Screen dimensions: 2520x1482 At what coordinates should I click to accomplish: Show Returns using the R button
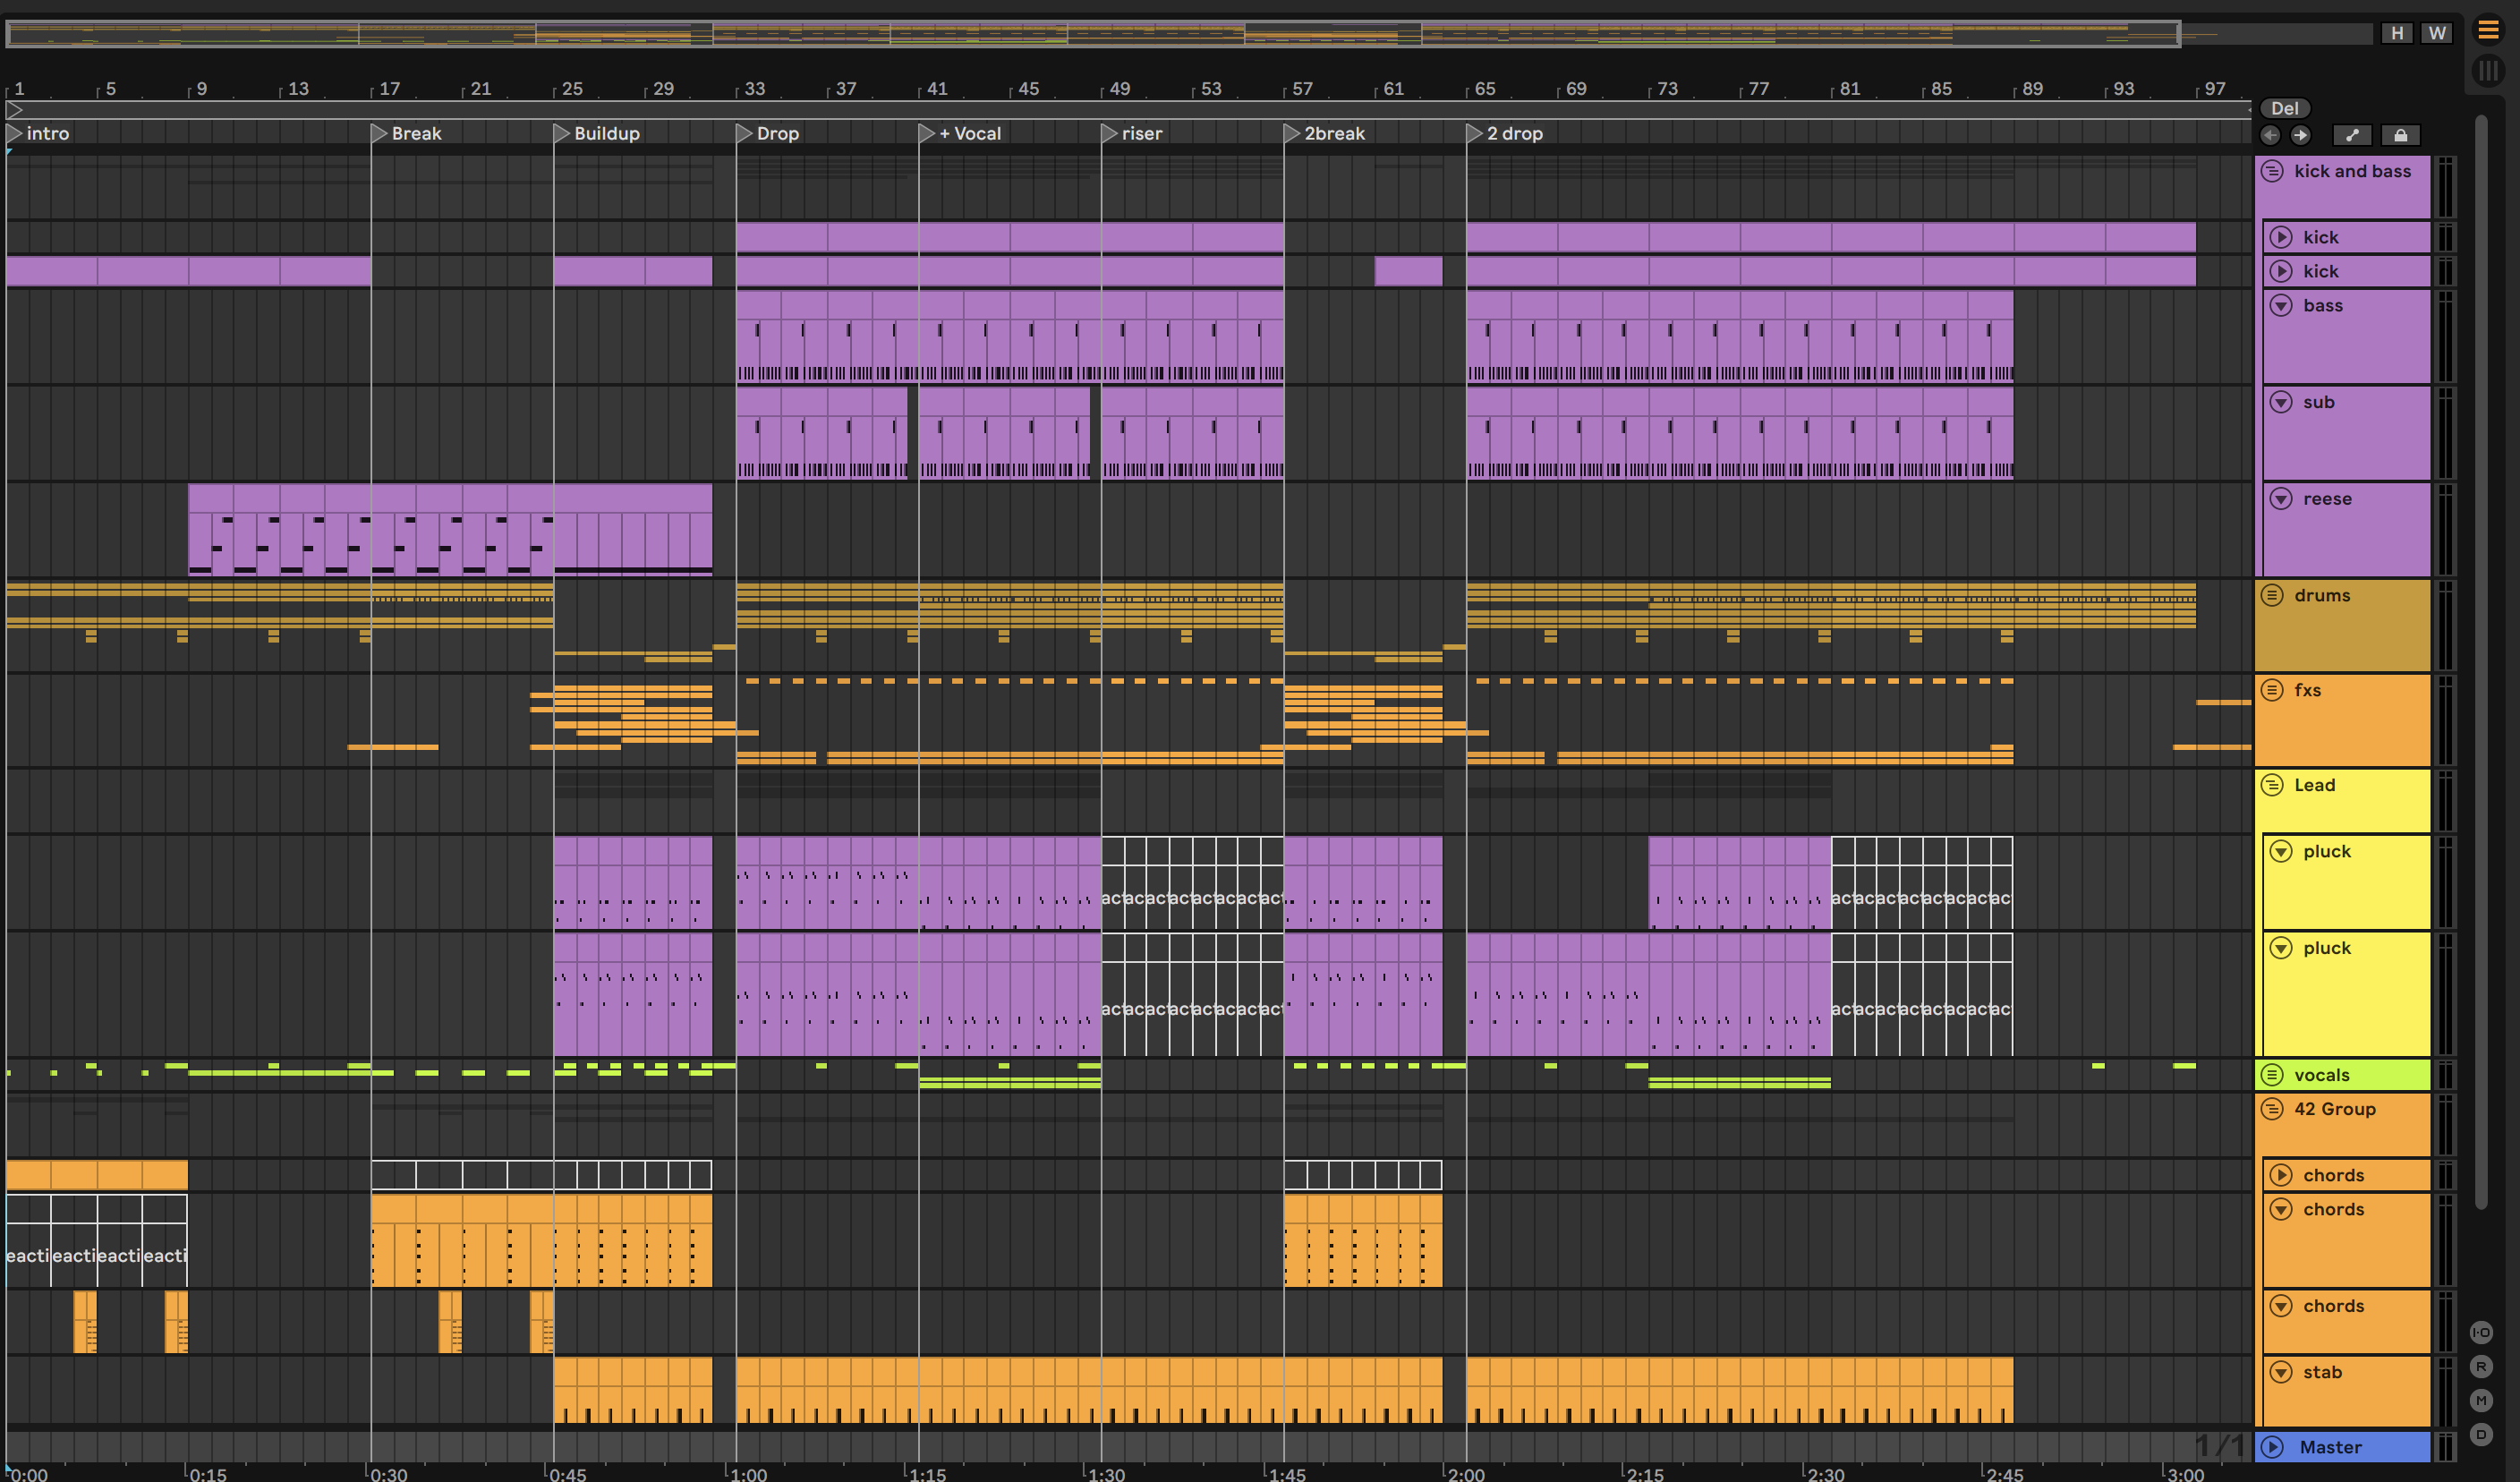pyautogui.click(x=2481, y=1366)
